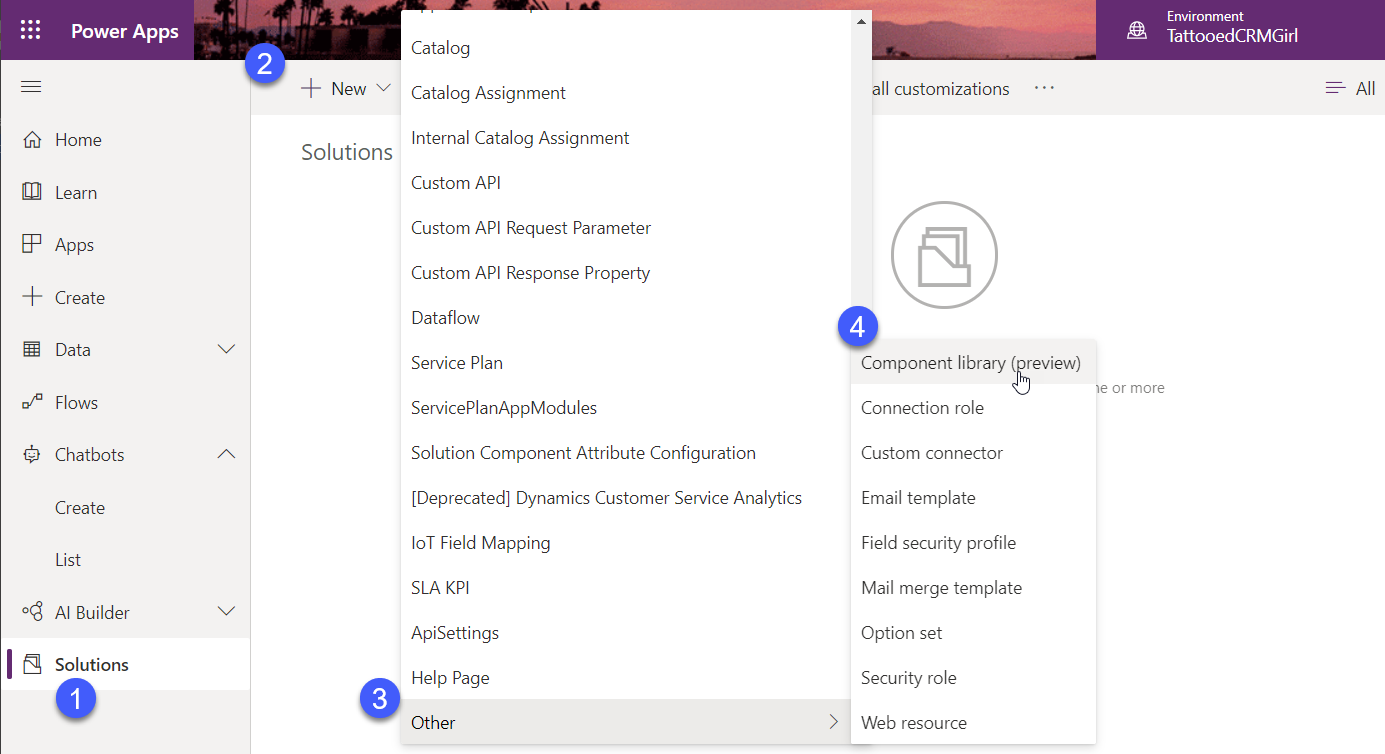Select Component library (preview) from submenu

[x=971, y=362]
